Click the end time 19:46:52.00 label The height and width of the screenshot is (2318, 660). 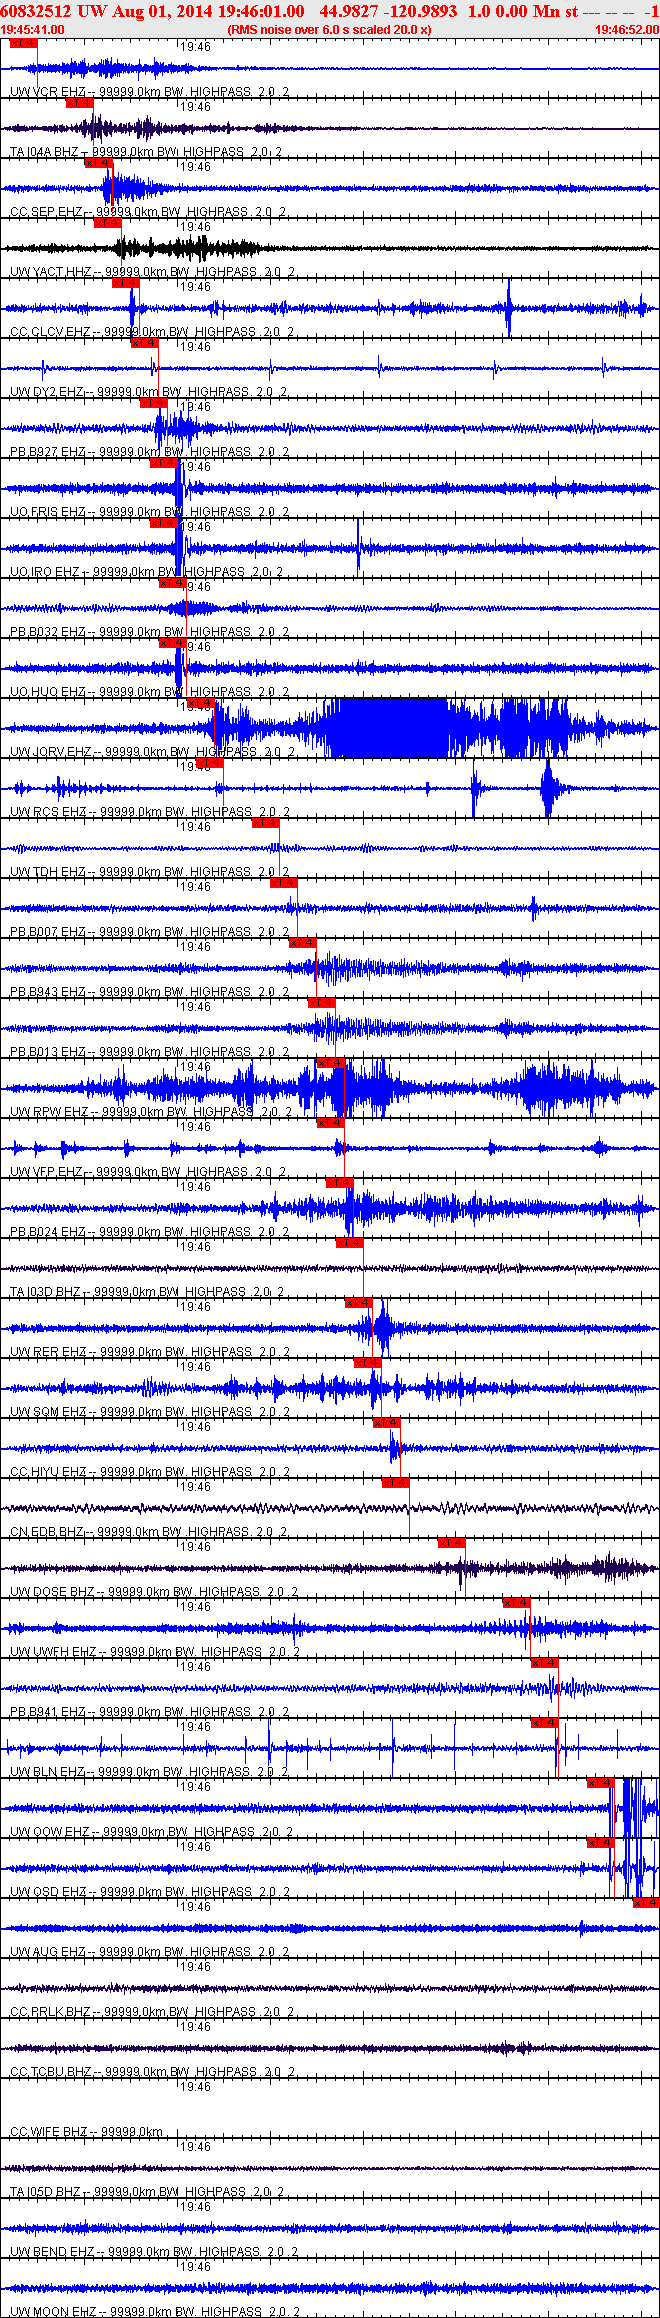click(x=627, y=30)
